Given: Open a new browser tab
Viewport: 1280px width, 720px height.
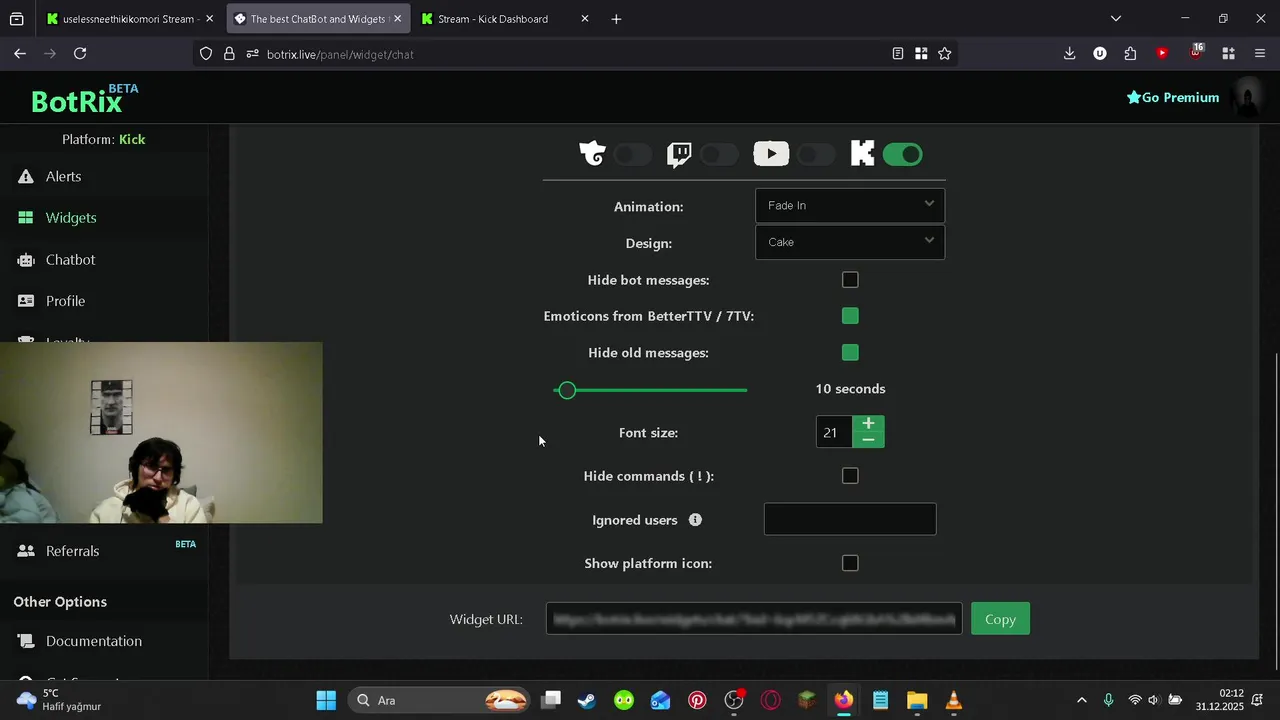Looking at the screenshot, I should 616,19.
